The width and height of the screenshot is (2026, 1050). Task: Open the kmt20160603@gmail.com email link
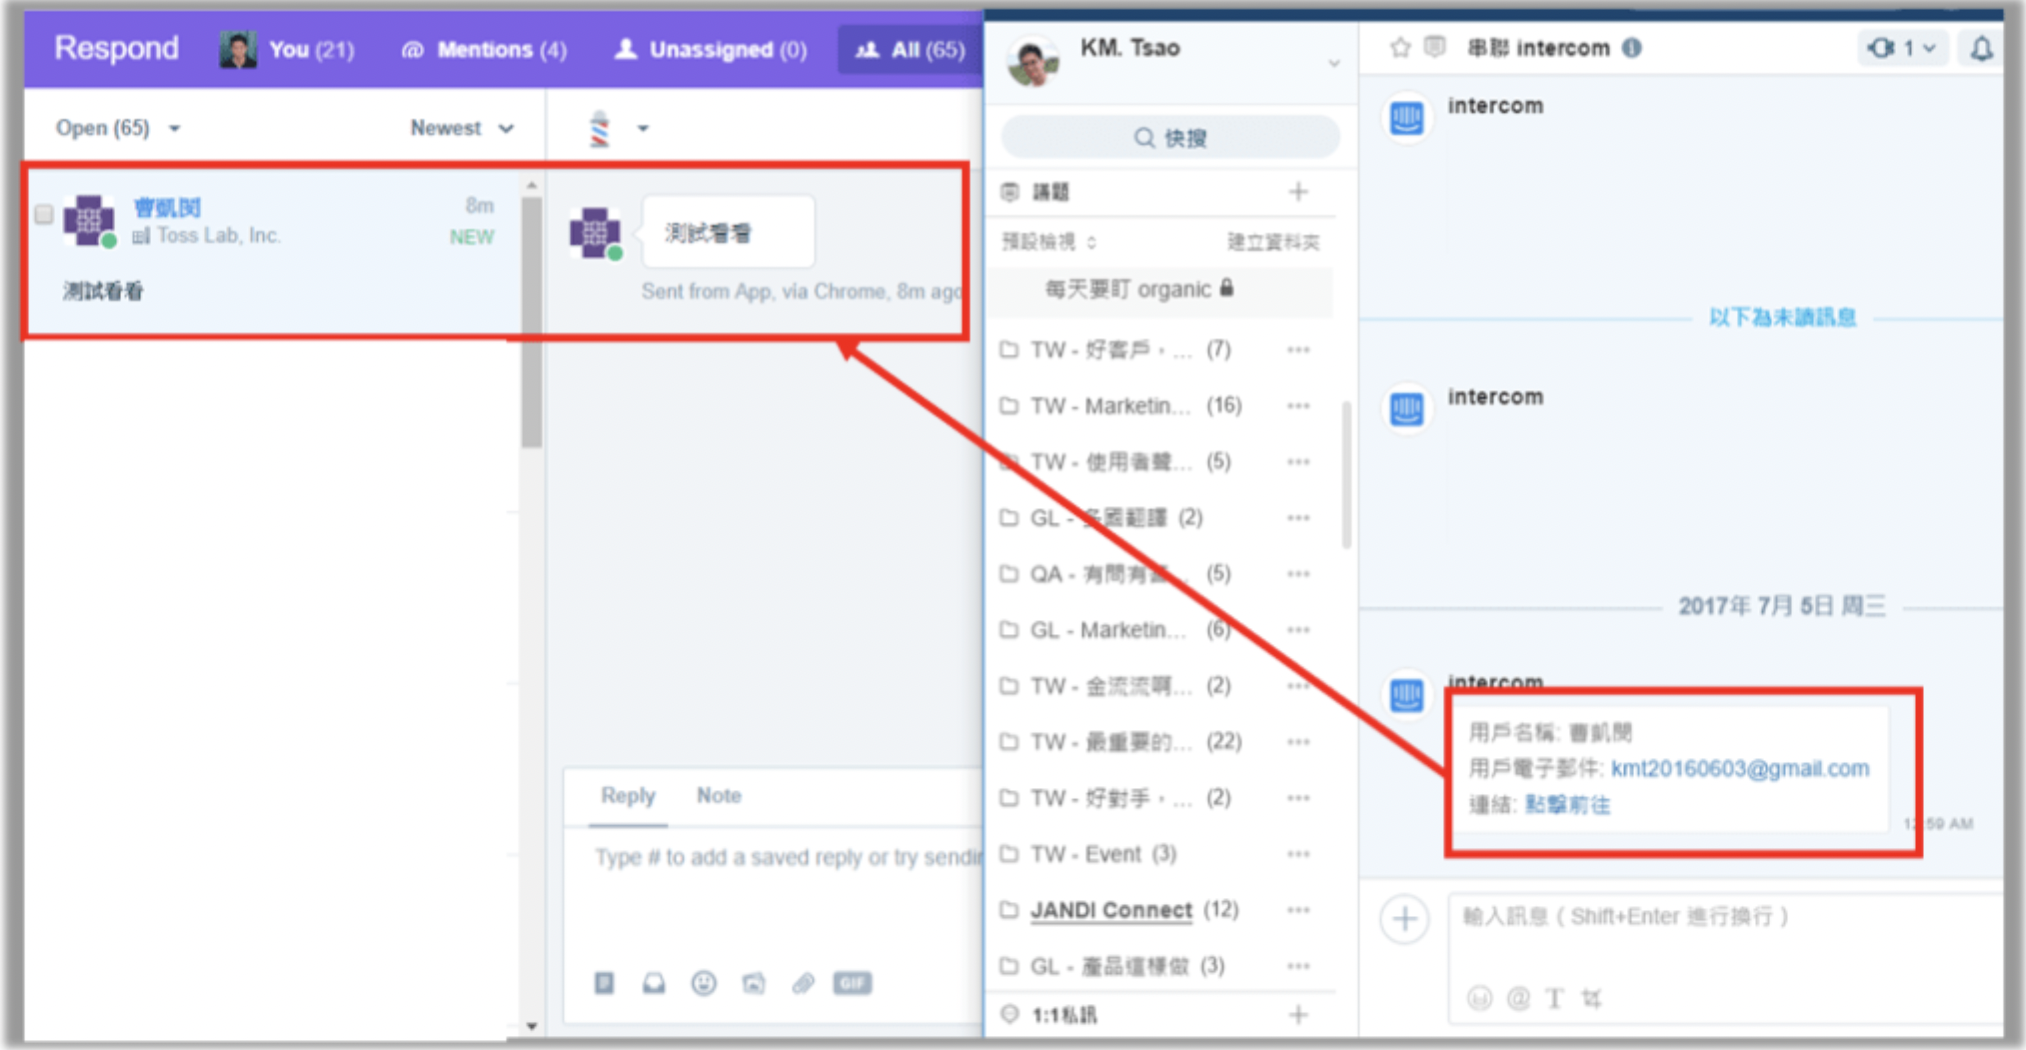coord(1740,768)
